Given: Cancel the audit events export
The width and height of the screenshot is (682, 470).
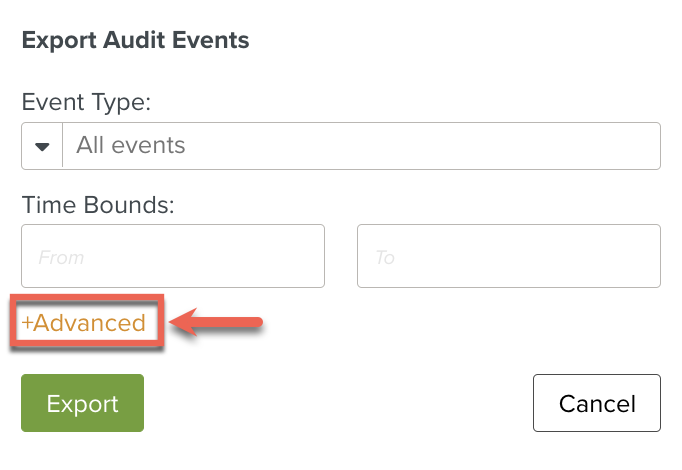Looking at the screenshot, I should pyautogui.click(x=596, y=404).
